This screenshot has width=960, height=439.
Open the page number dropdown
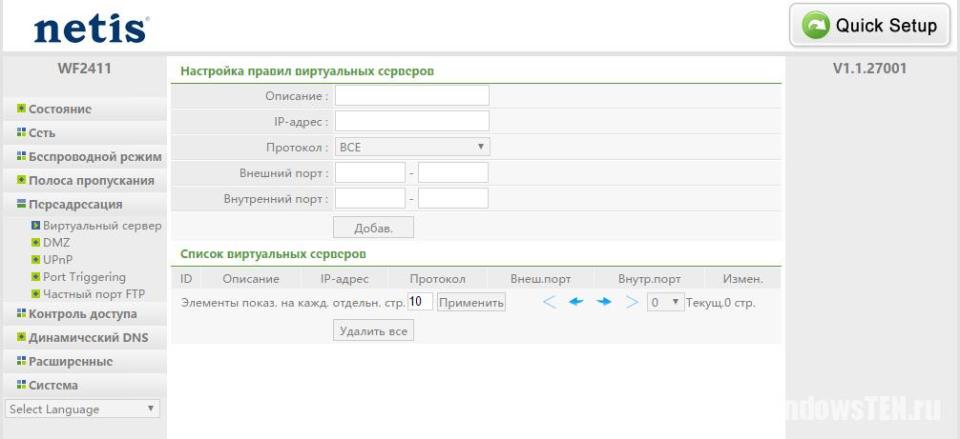665,302
